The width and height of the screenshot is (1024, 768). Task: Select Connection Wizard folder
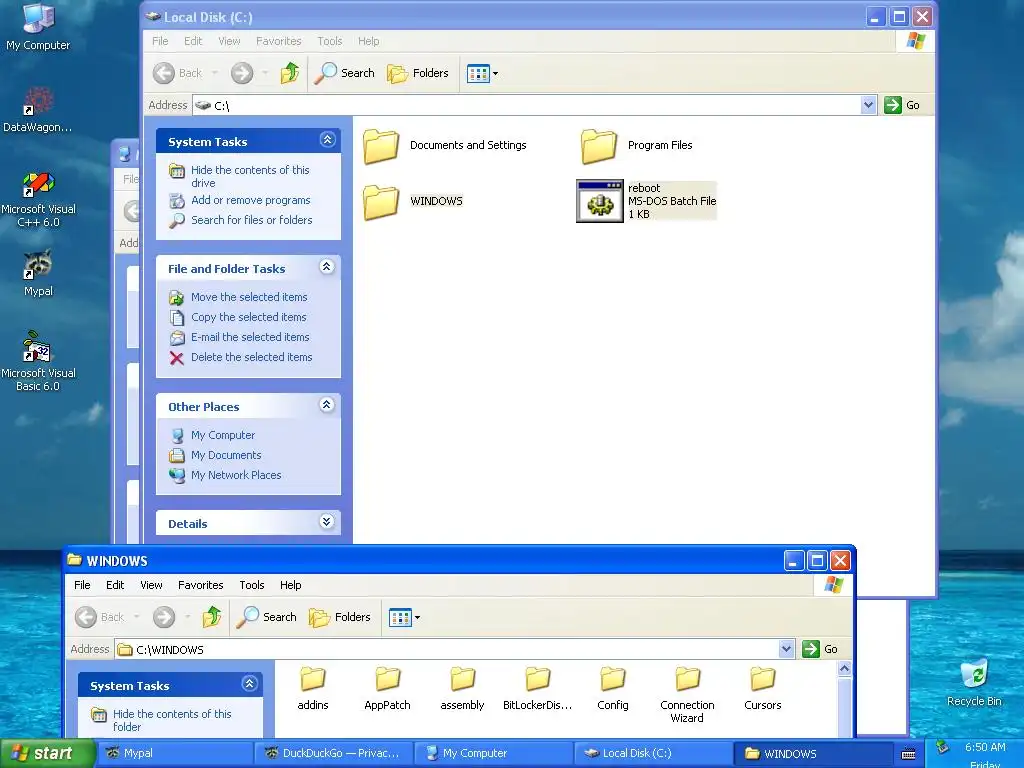click(687, 695)
